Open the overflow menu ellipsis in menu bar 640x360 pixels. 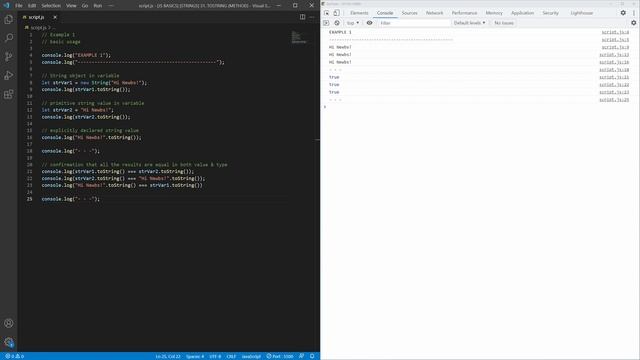tap(111, 6)
